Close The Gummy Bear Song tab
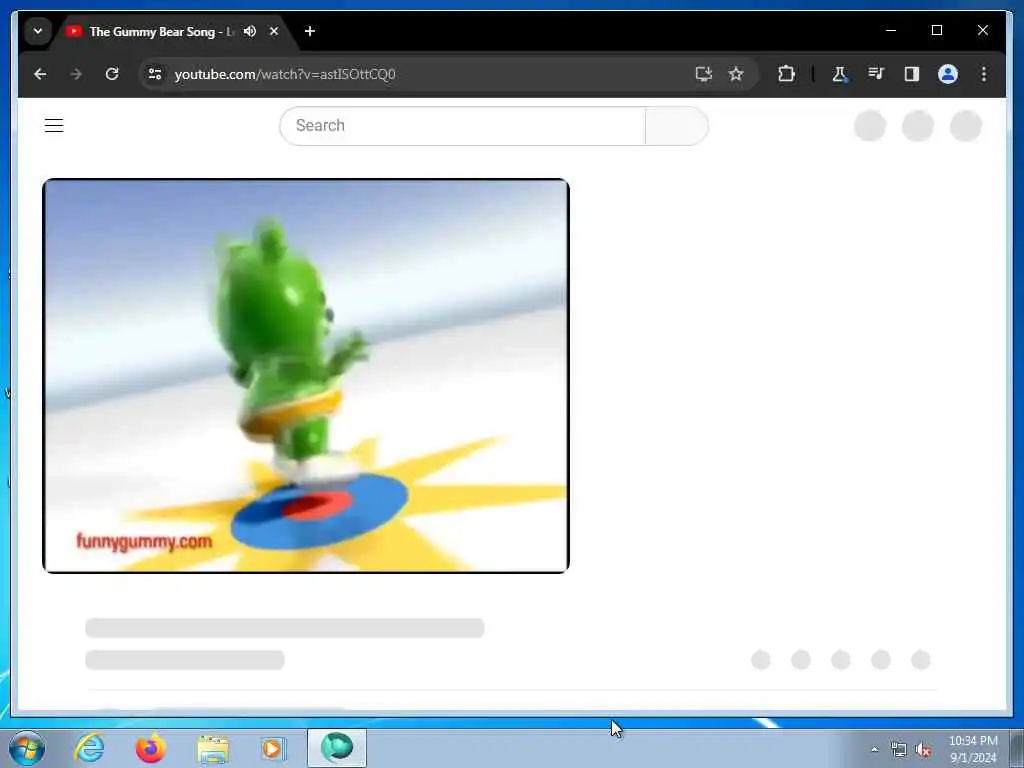1024x768 pixels. [x=274, y=31]
